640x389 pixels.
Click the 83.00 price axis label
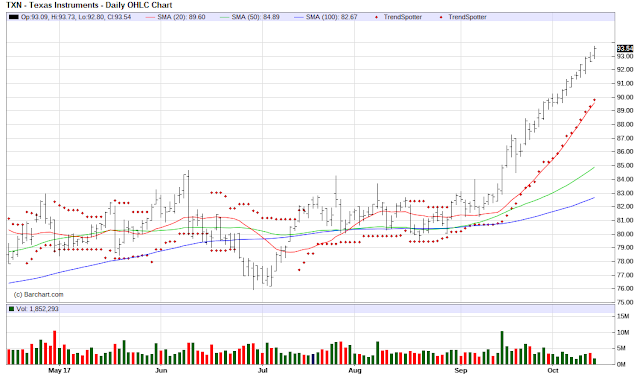625,193
